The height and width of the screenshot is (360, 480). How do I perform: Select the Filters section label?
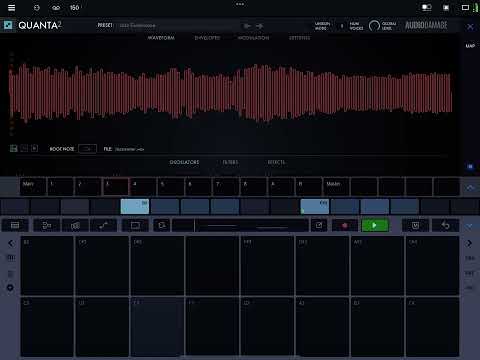click(230, 162)
